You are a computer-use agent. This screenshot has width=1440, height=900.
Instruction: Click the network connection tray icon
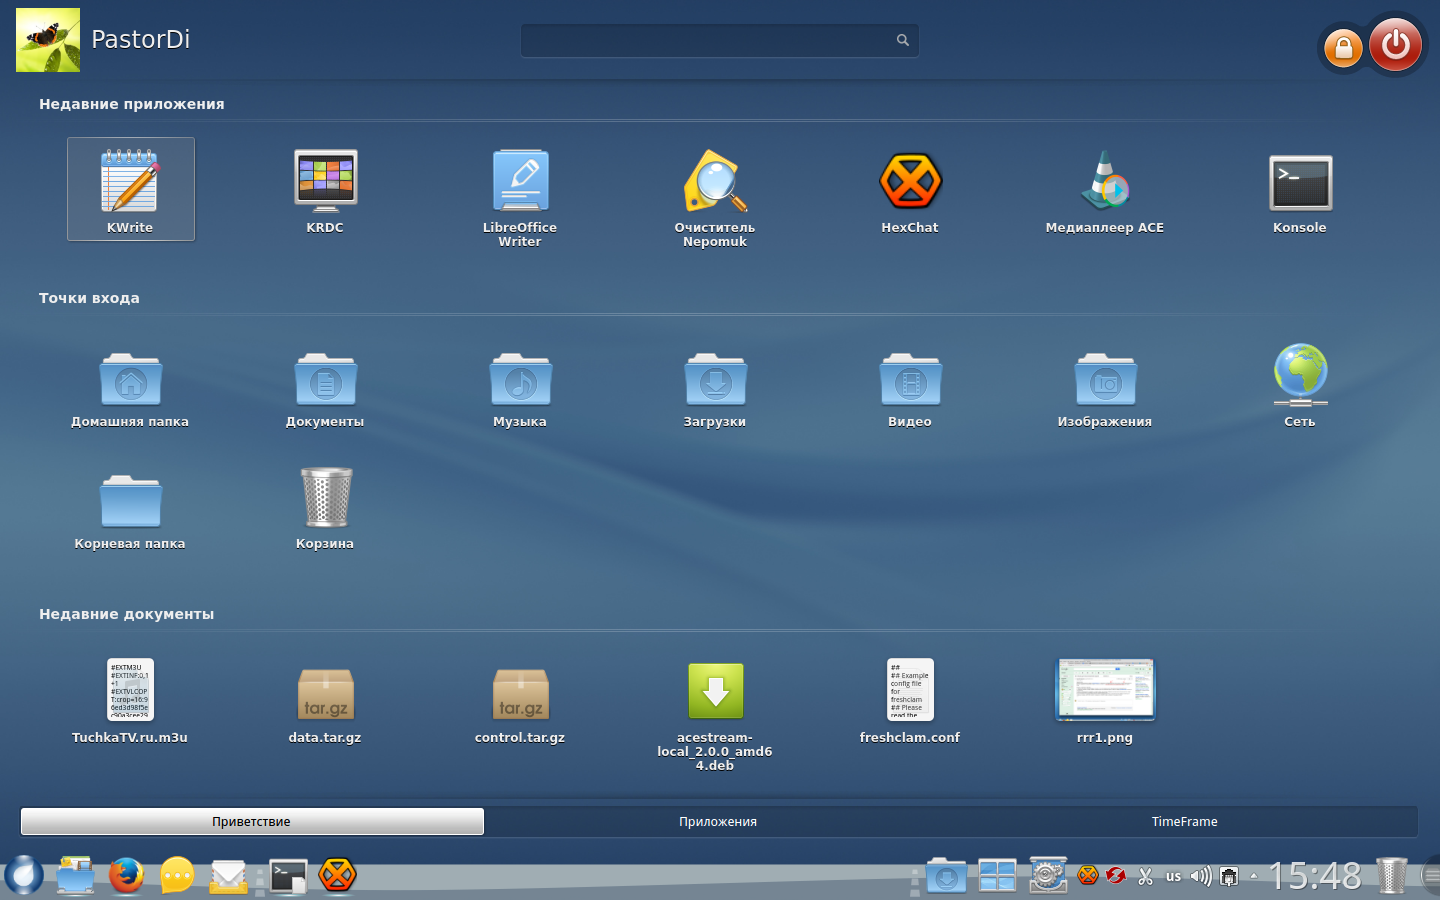click(1229, 876)
